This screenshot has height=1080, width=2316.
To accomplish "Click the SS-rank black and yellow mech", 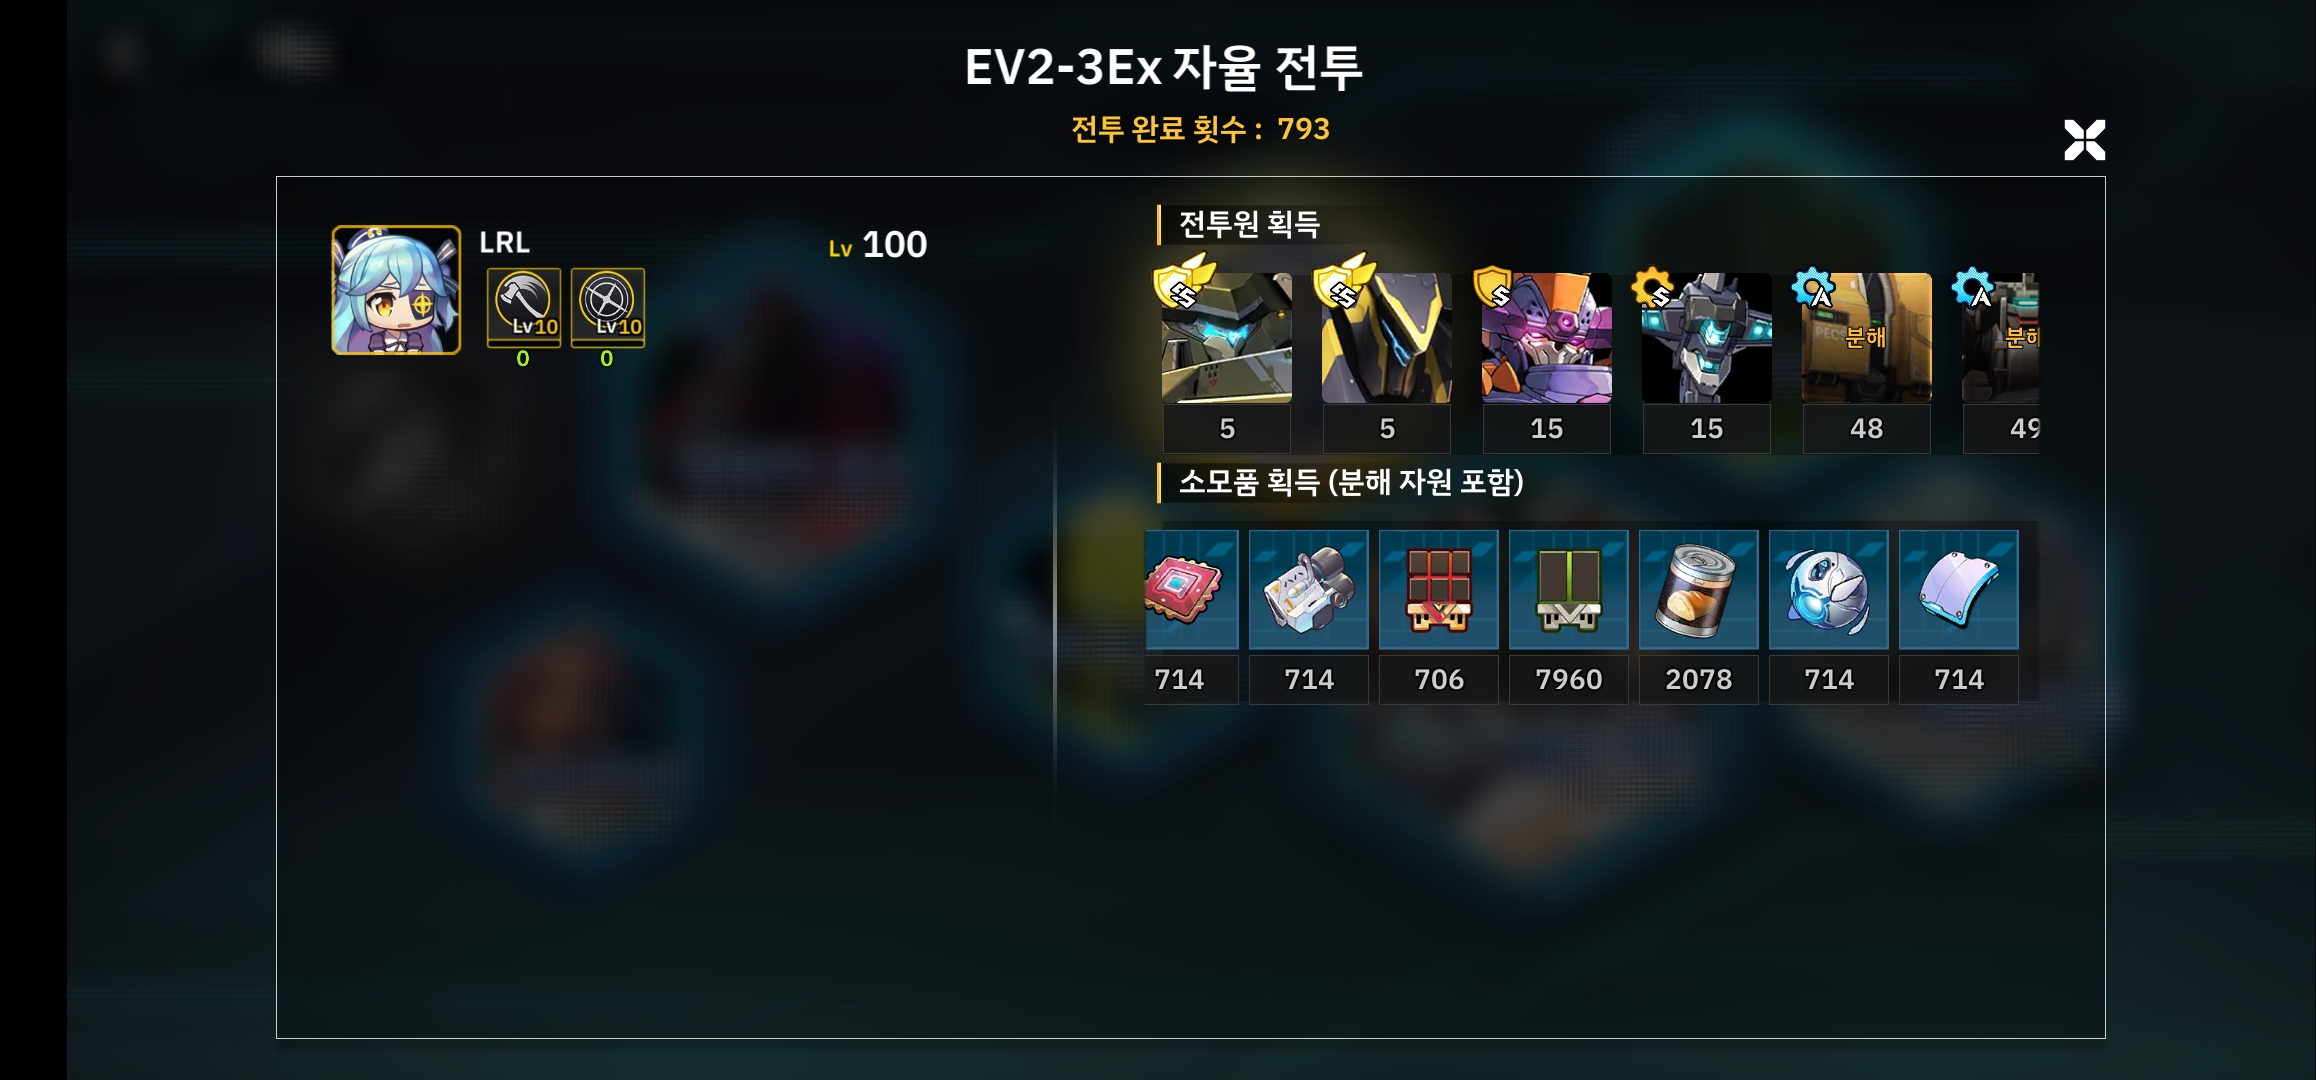I will (1386, 338).
